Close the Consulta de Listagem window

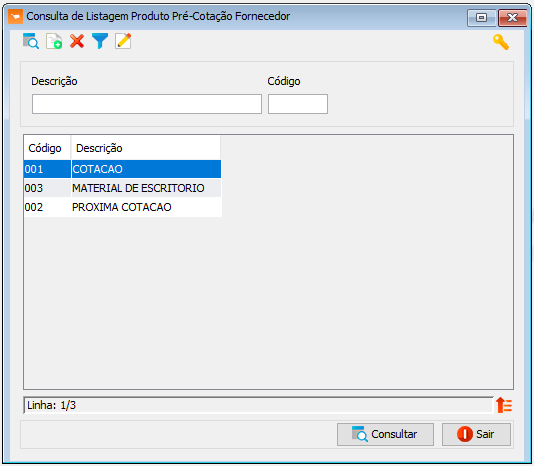click(512, 17)
